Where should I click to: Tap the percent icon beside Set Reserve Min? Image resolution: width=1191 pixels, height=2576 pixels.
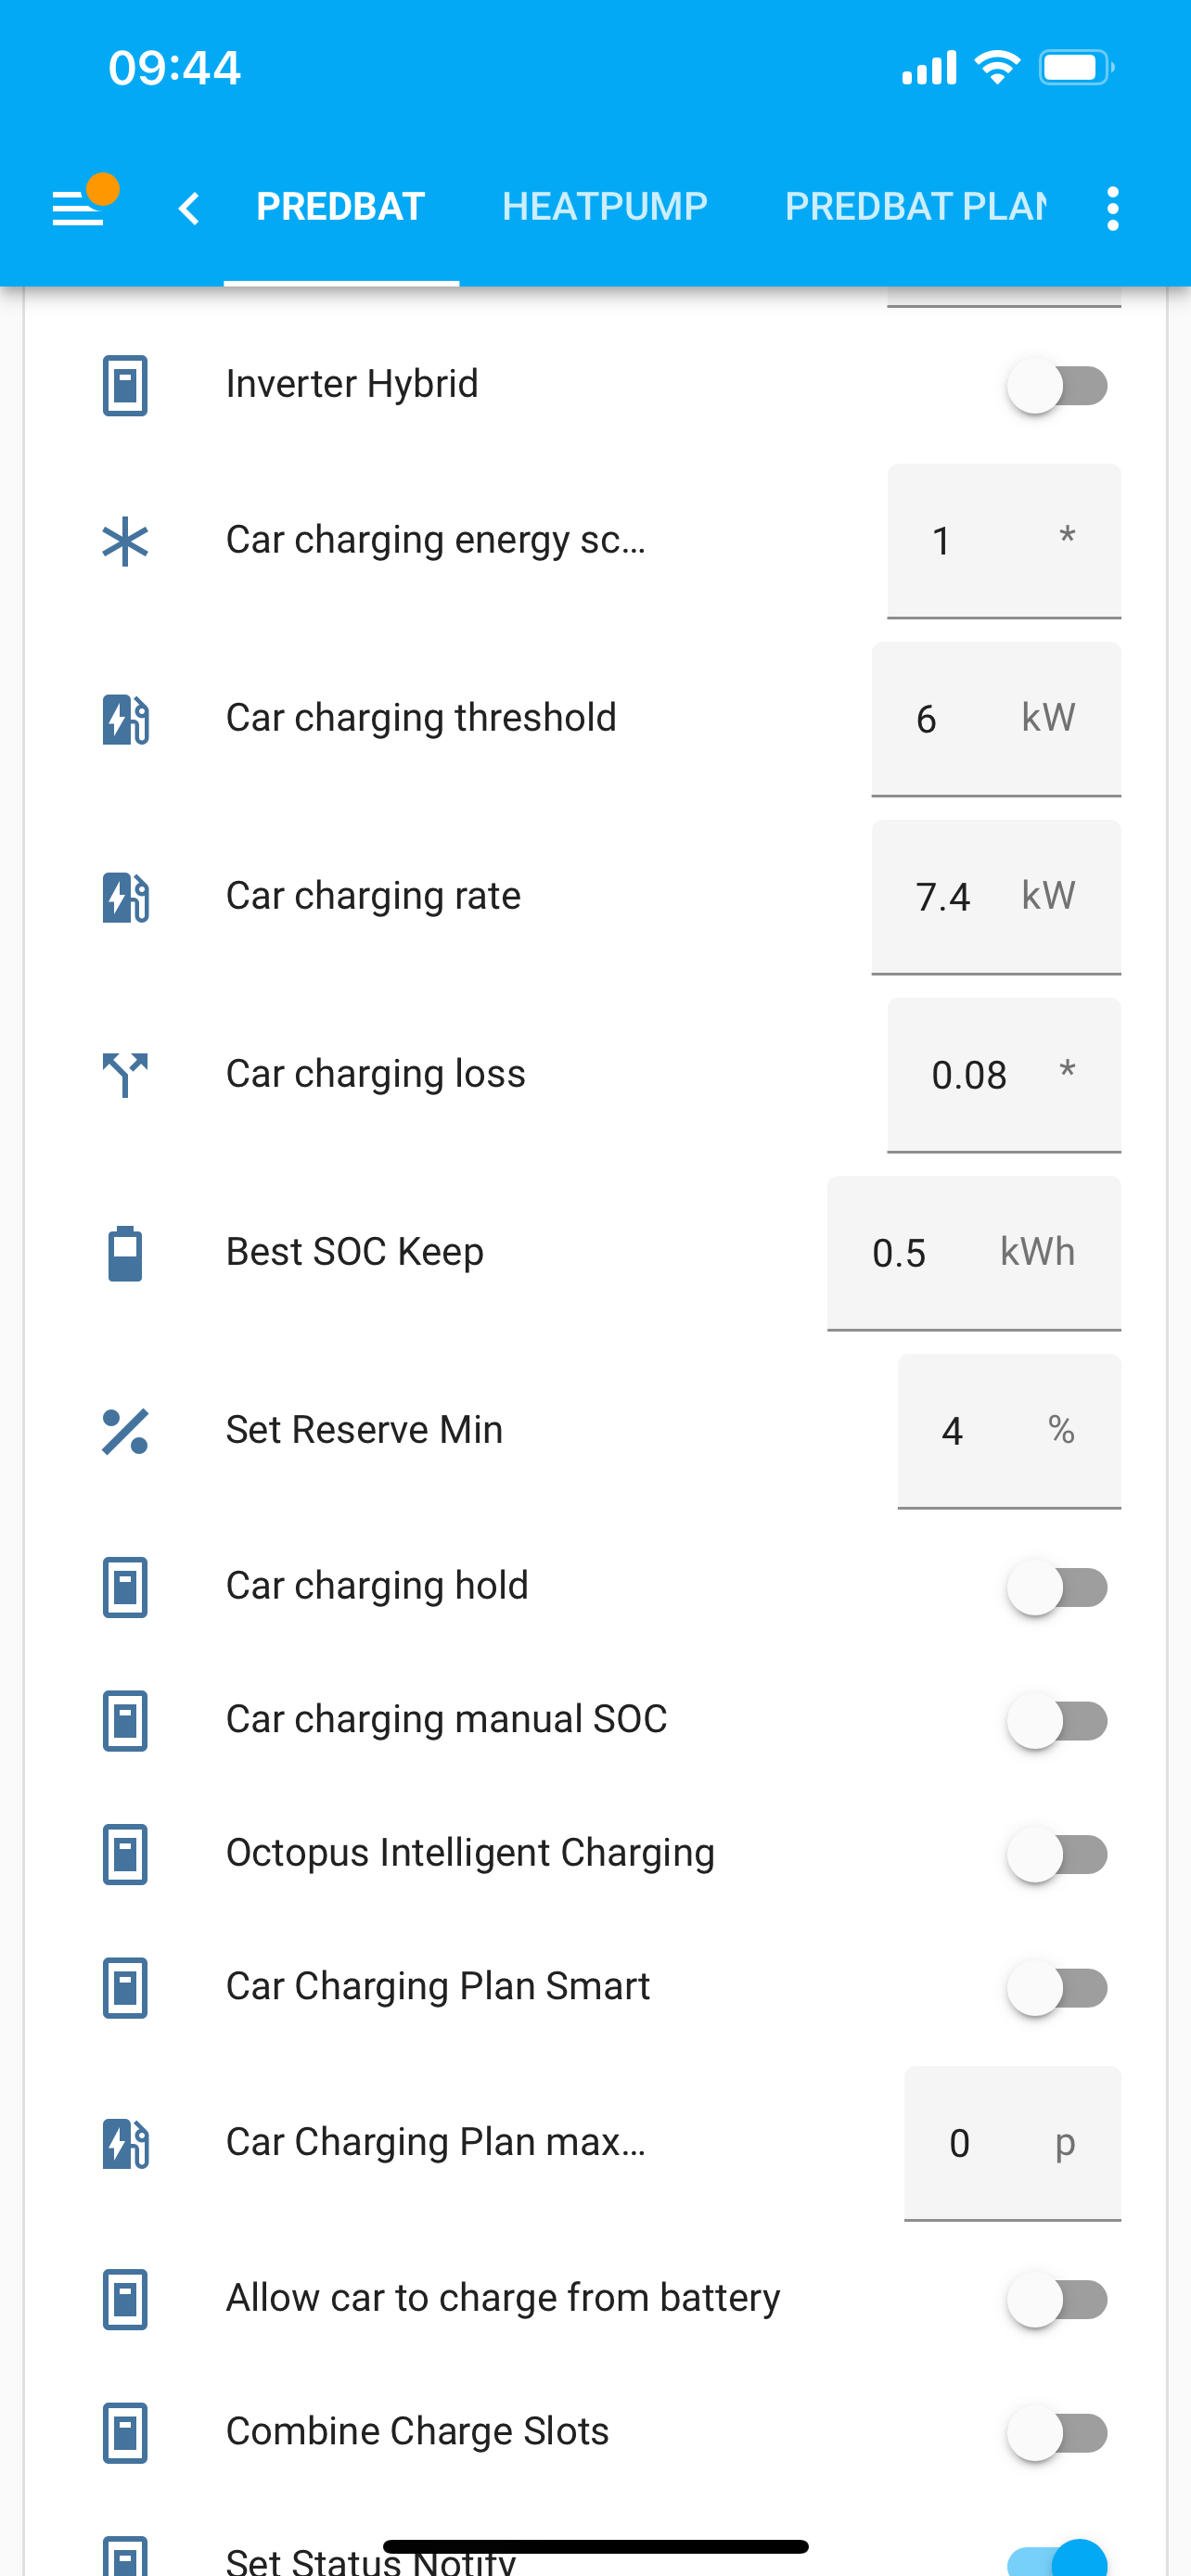[x=125, y=1431]
